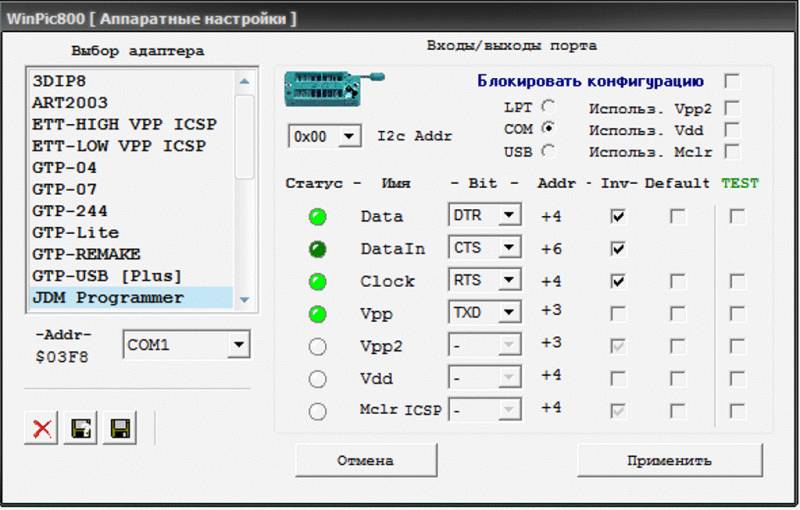Open the Vdd bit dropdown

click(509, 377)
